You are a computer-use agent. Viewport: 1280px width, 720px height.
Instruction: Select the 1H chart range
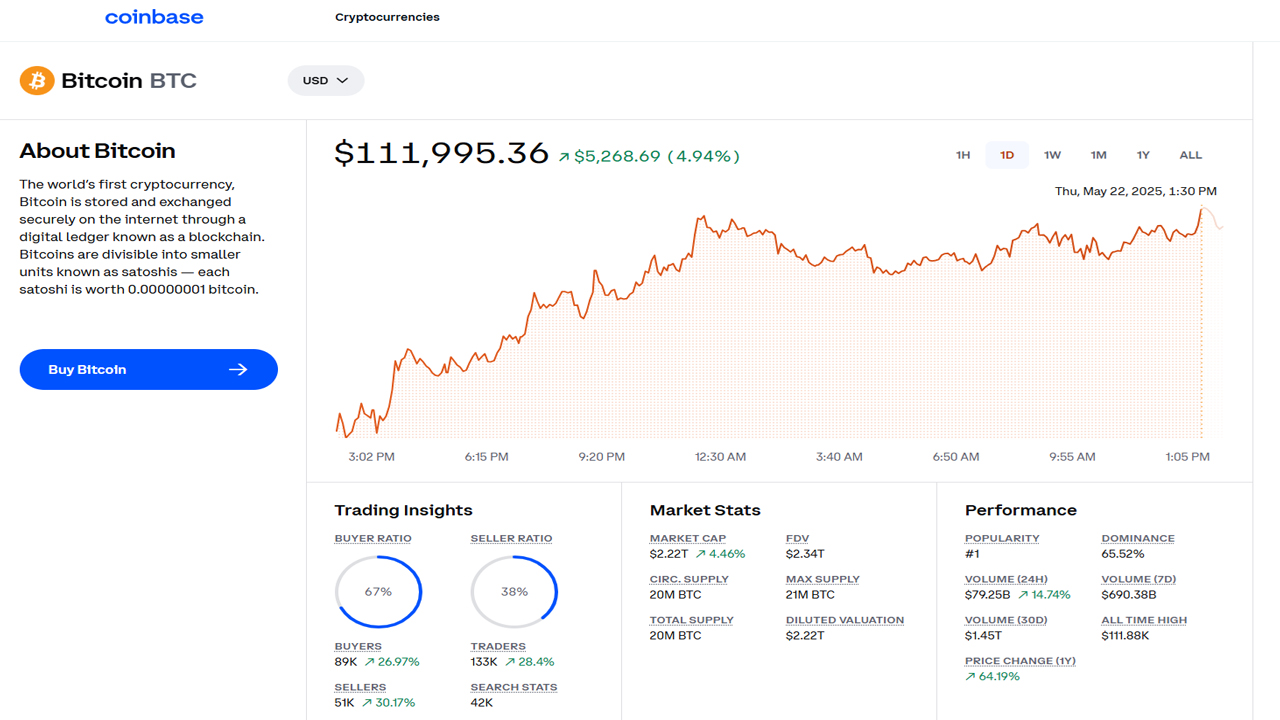963,155
